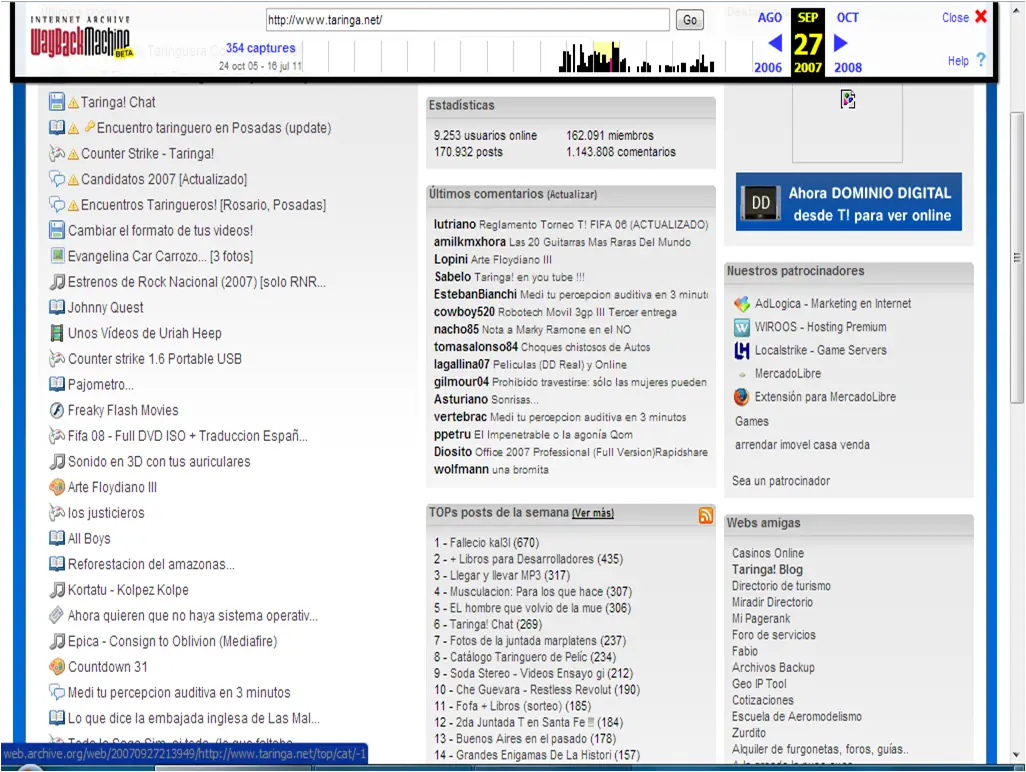
Task: Click the Actualizar link for latest comments
Action: 572,194
